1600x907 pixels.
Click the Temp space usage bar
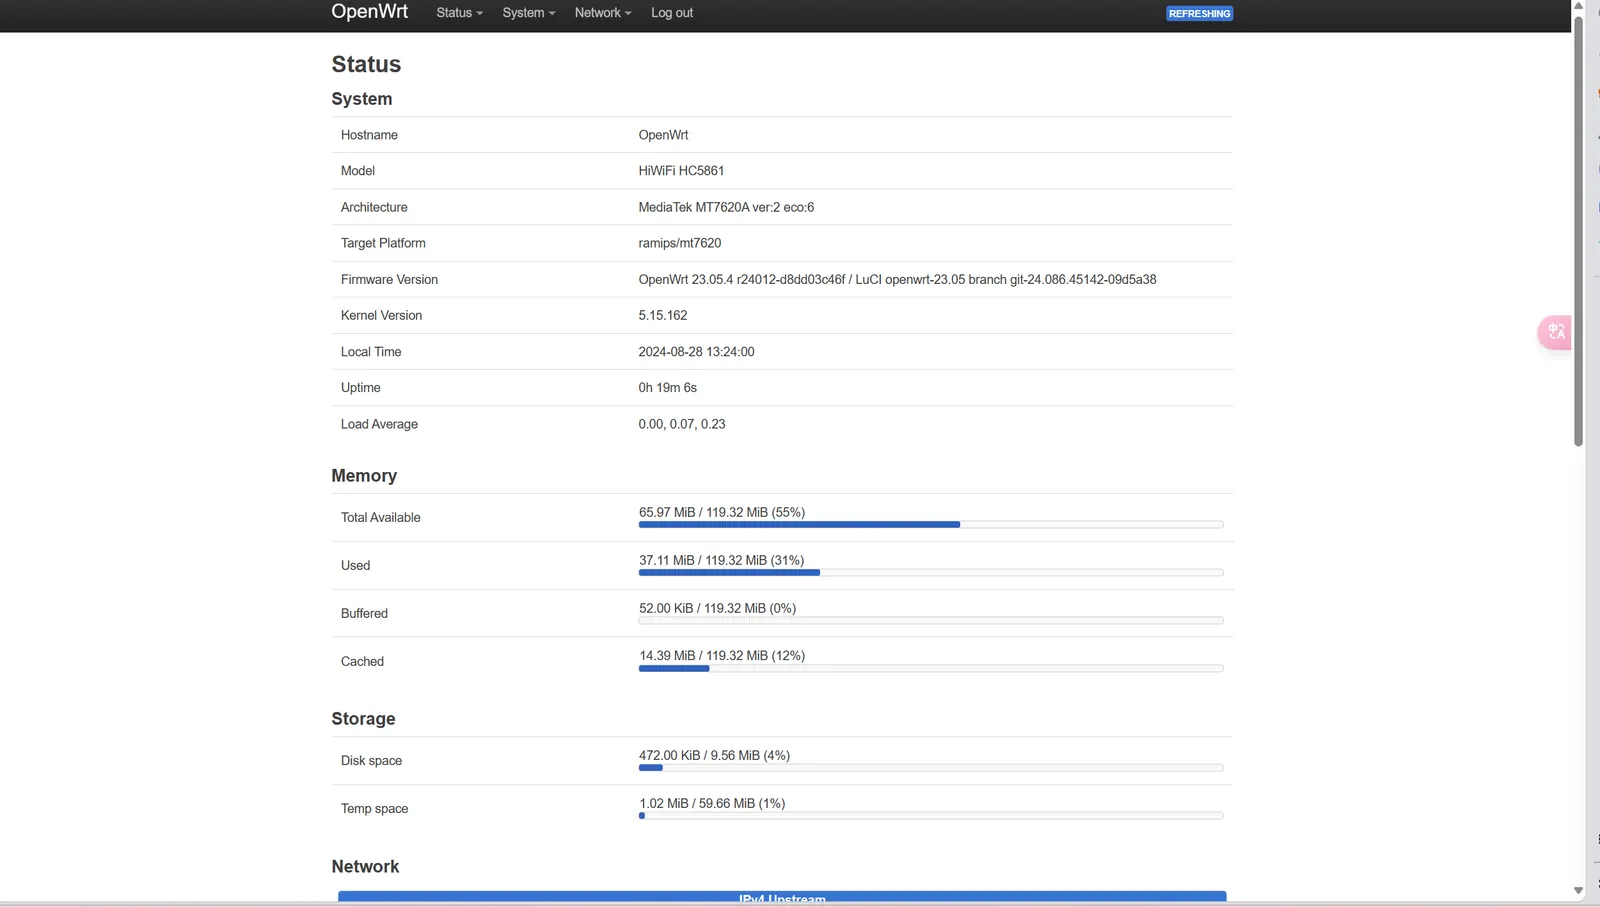coord(930,816)
